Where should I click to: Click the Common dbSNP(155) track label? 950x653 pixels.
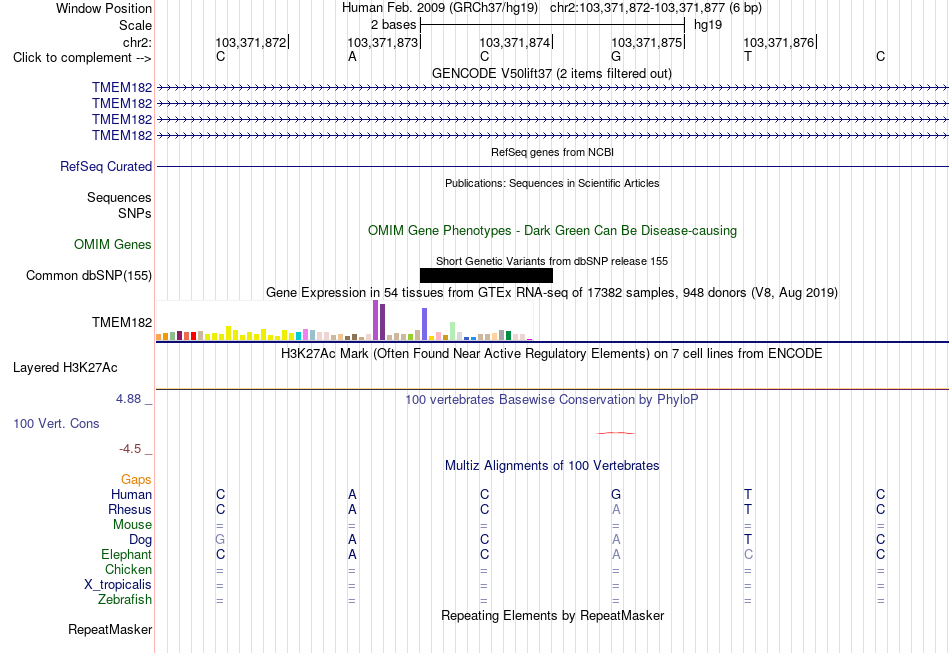click(89, 276)
